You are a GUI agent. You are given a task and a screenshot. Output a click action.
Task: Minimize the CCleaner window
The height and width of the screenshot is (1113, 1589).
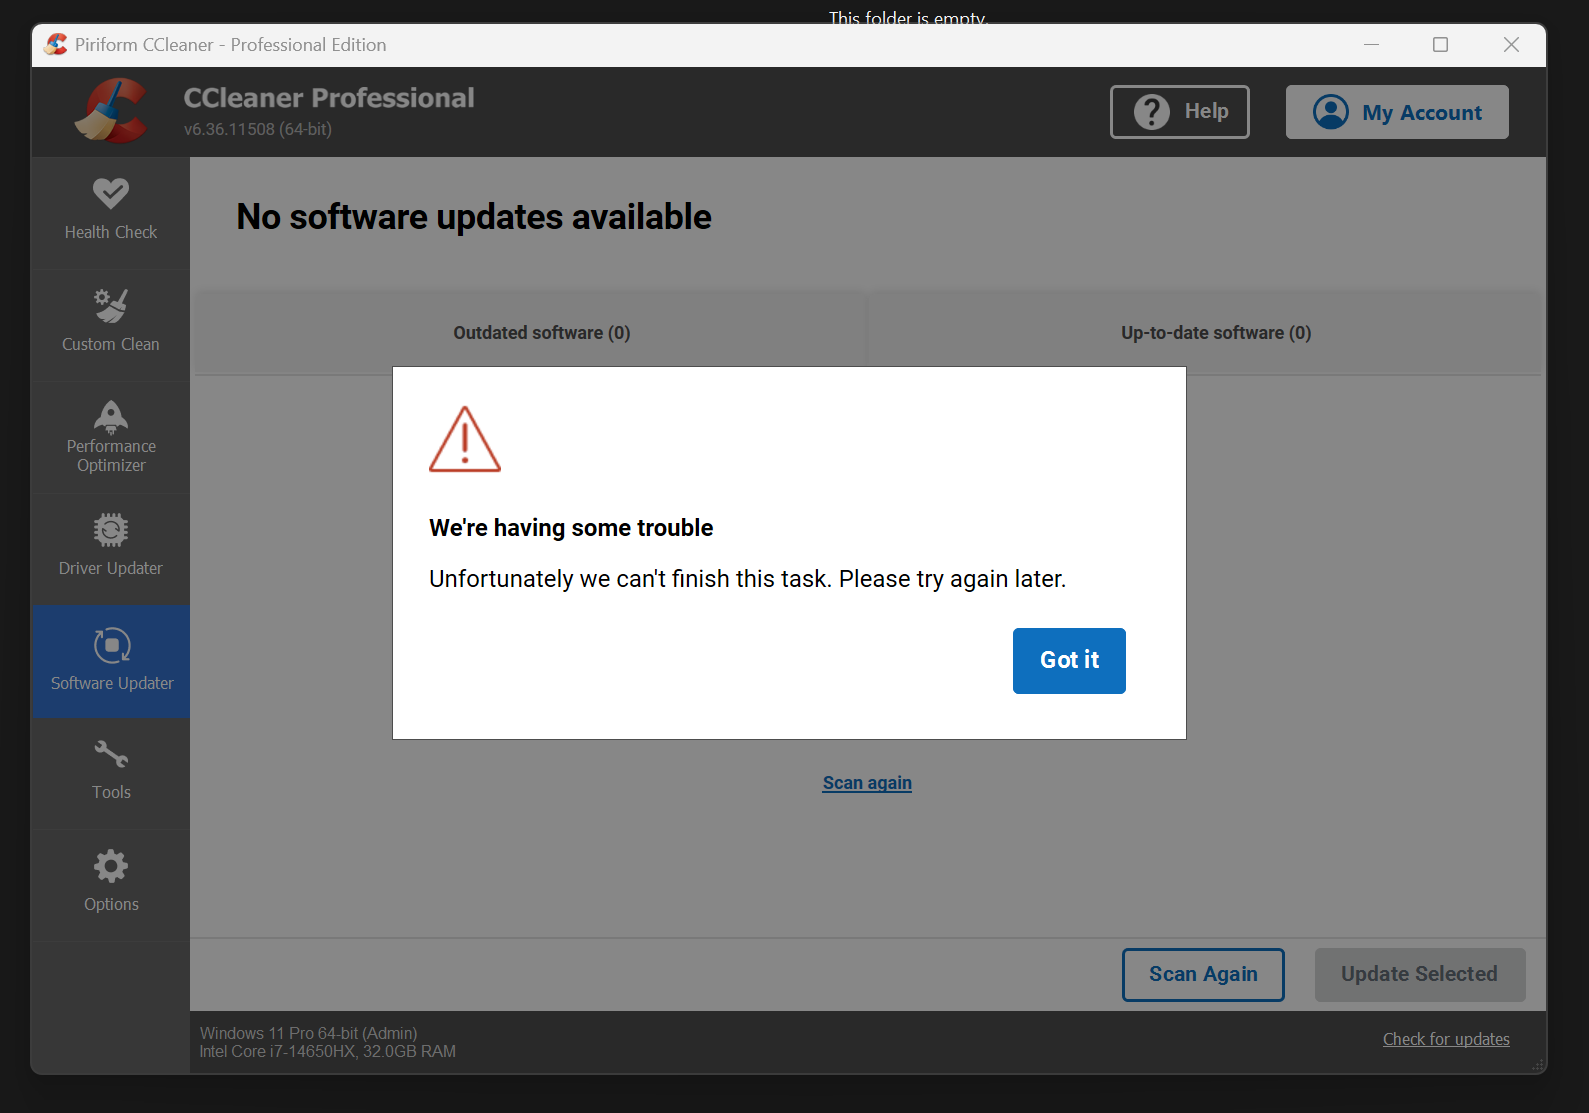1372,45
